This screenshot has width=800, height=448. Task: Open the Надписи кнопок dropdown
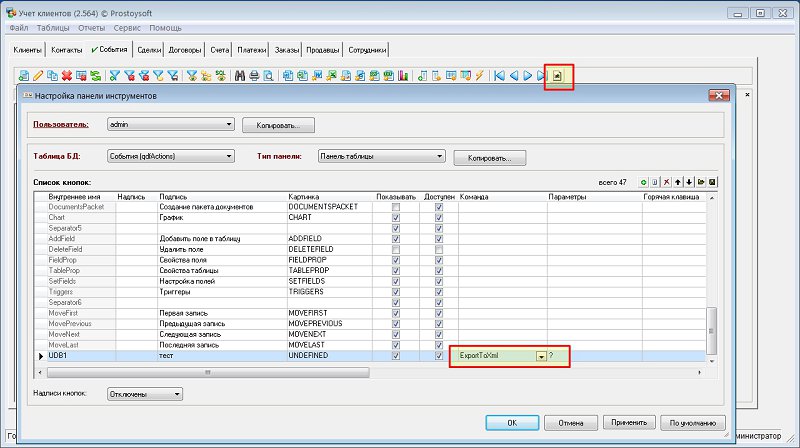click(177, 394)
